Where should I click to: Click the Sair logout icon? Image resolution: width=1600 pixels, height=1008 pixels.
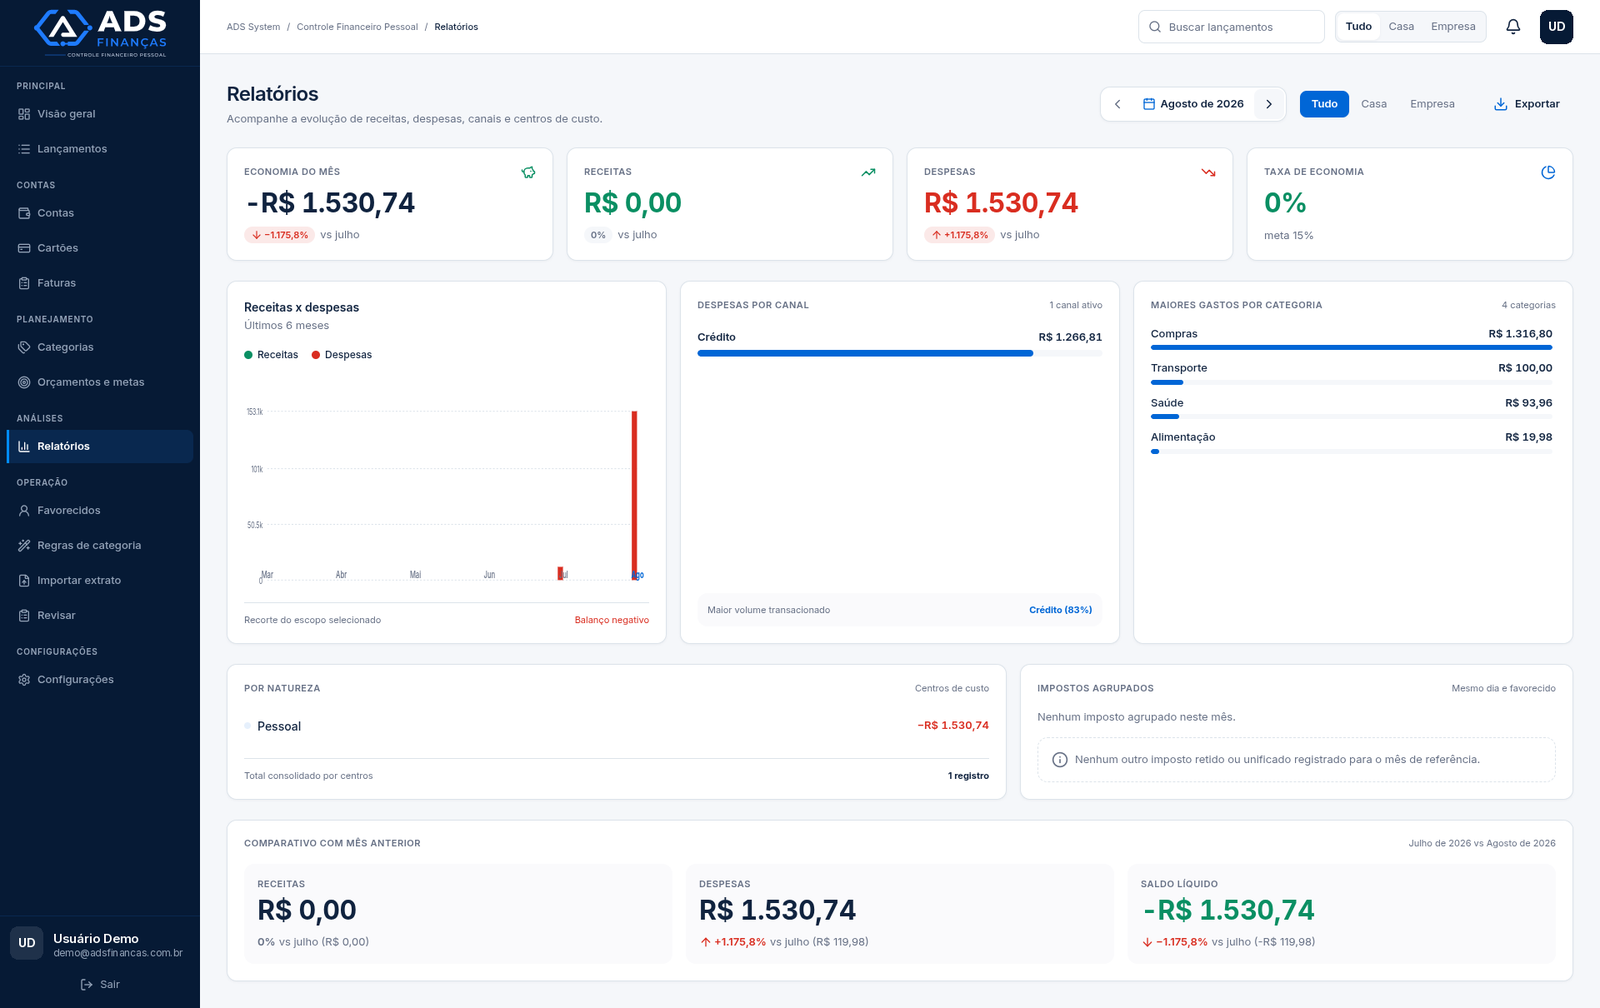87,984
